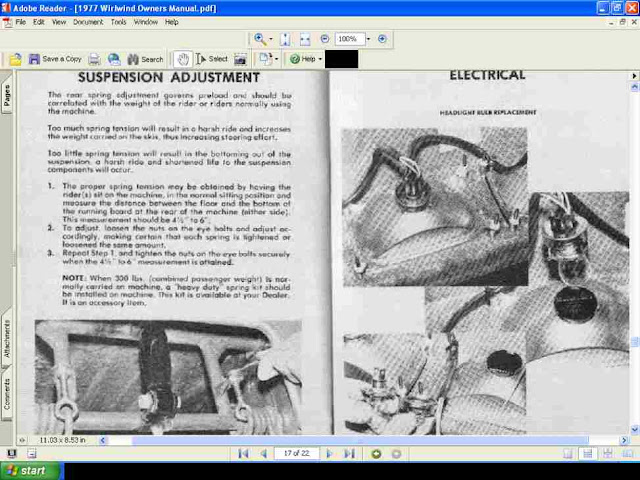Open the Pages side tab
This screenshot has width=640, height=480.
7,95
